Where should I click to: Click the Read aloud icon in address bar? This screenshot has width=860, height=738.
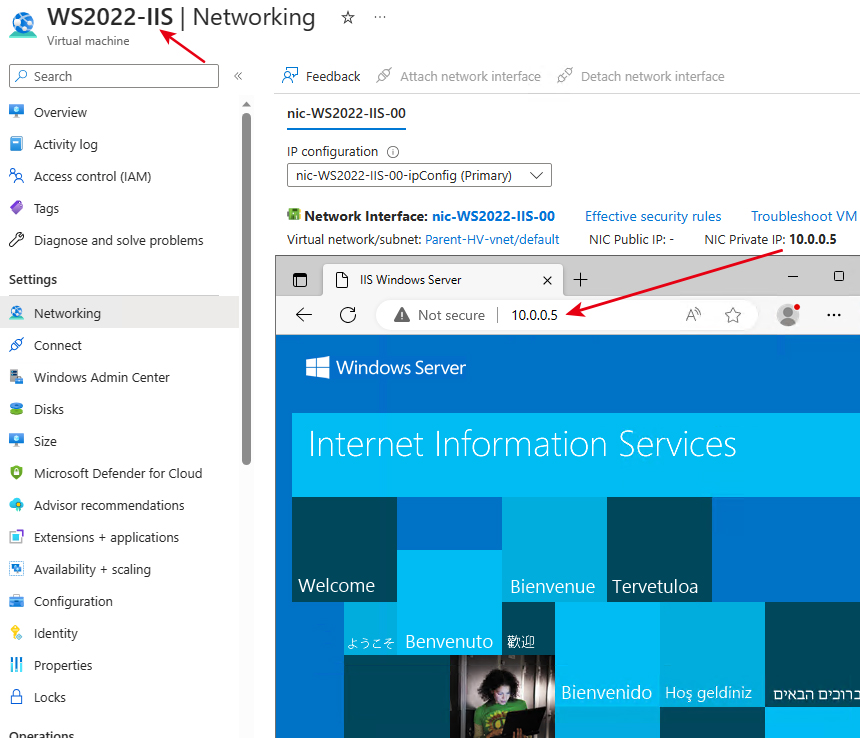(x=693, y=315)
